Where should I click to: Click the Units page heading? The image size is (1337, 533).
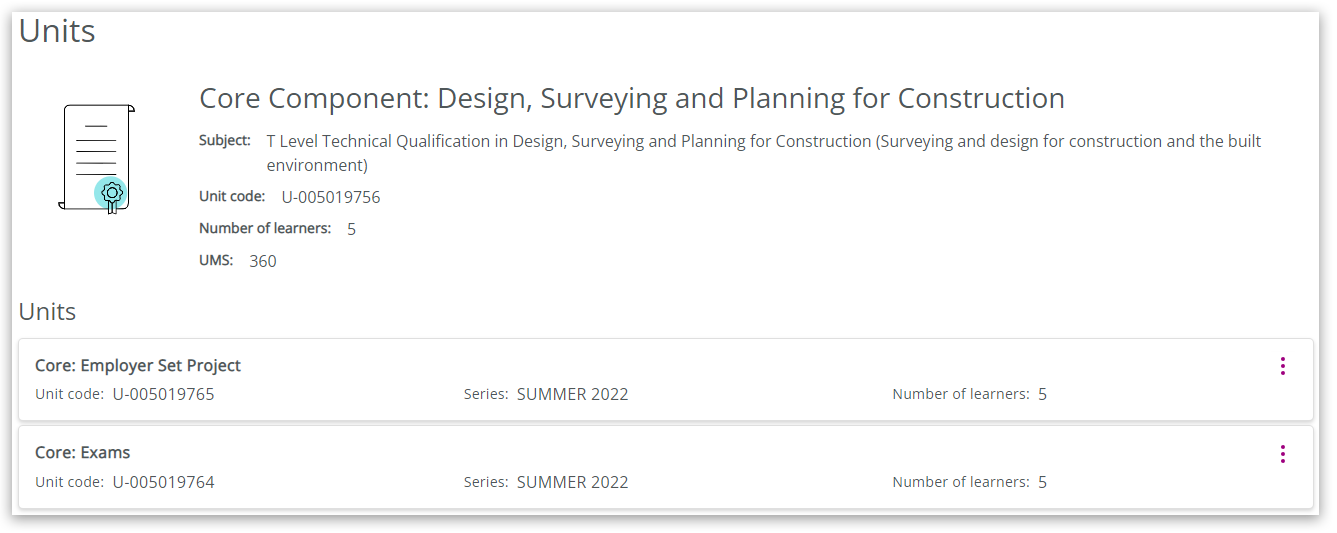(x=57, y=31)
